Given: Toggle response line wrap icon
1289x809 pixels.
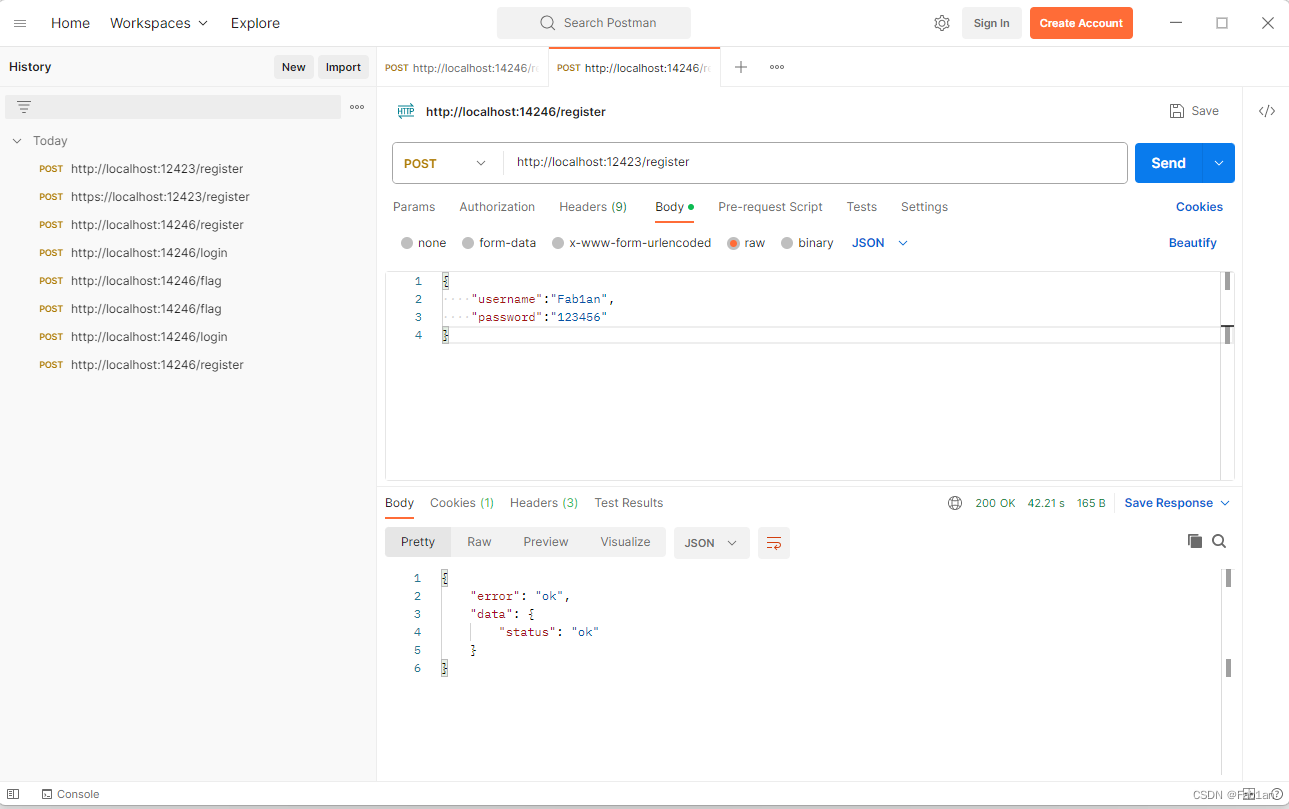Looking at the screenshot, I should point(774,543).
